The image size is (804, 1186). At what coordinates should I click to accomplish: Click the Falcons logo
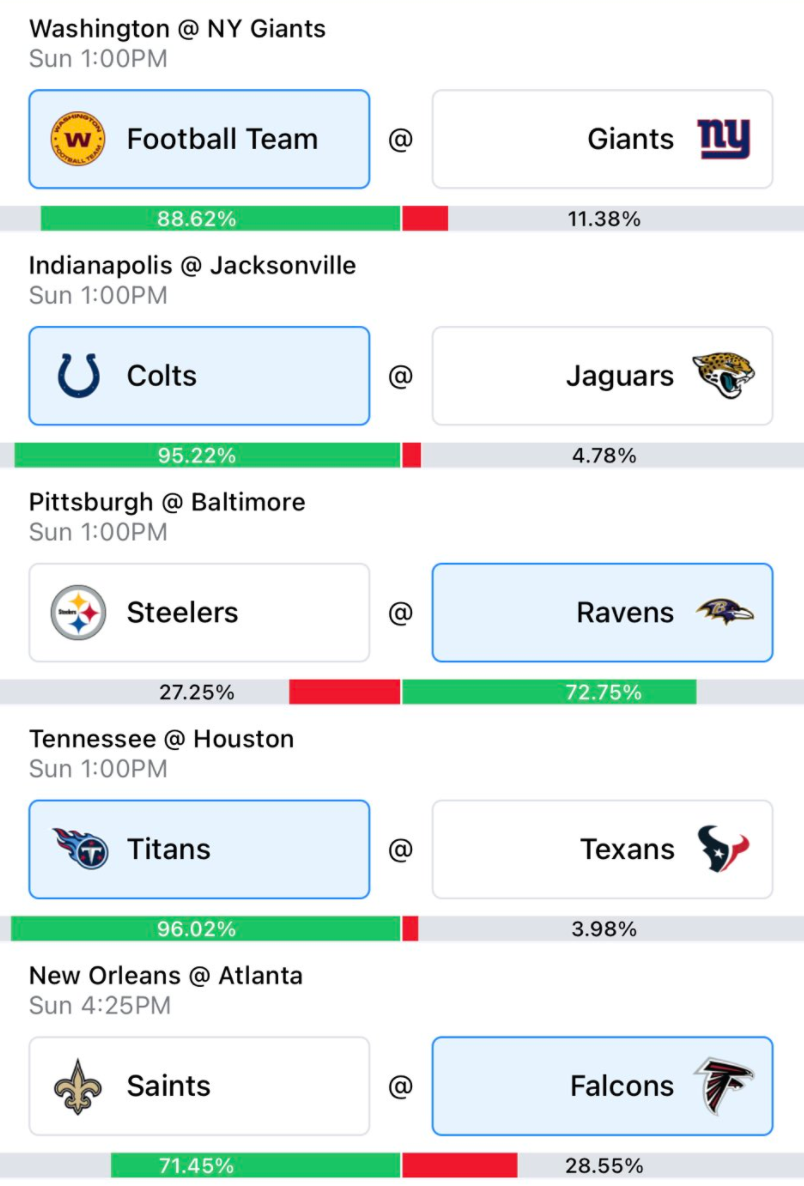724,1086
